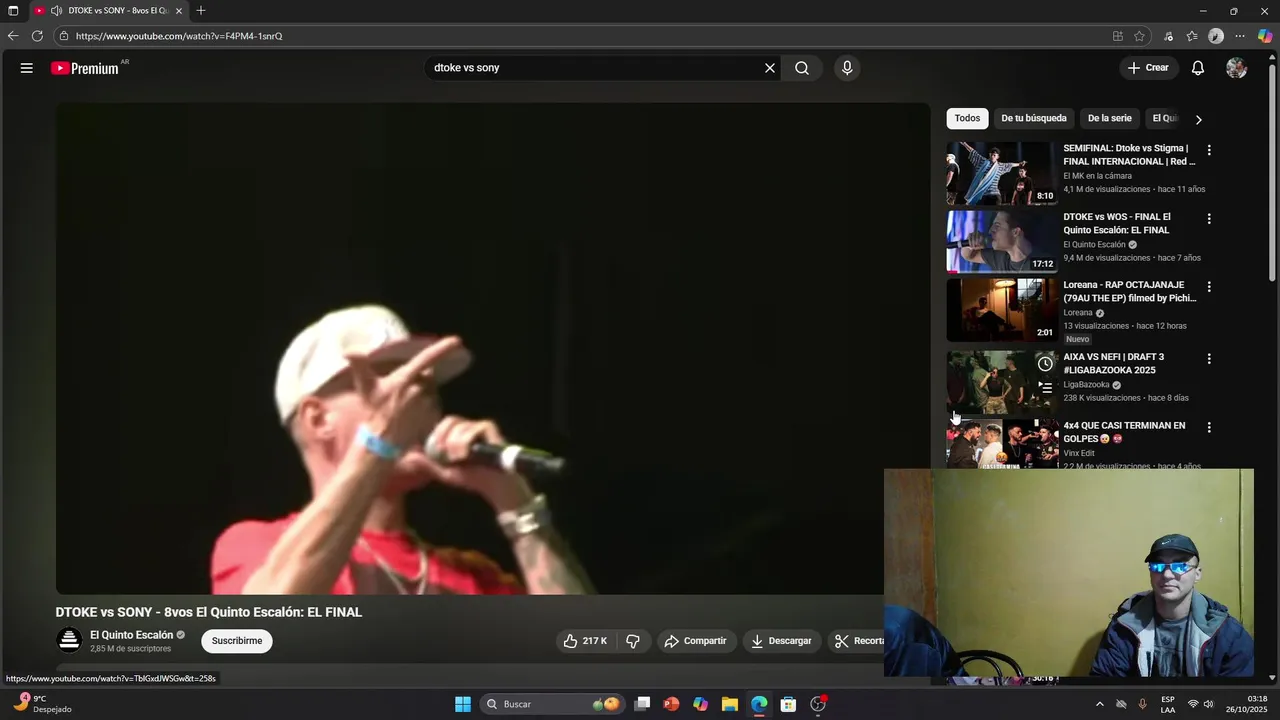
Task: Start voice search with the microphone icon
Action: pyautogui.click(x=847, y=68)
